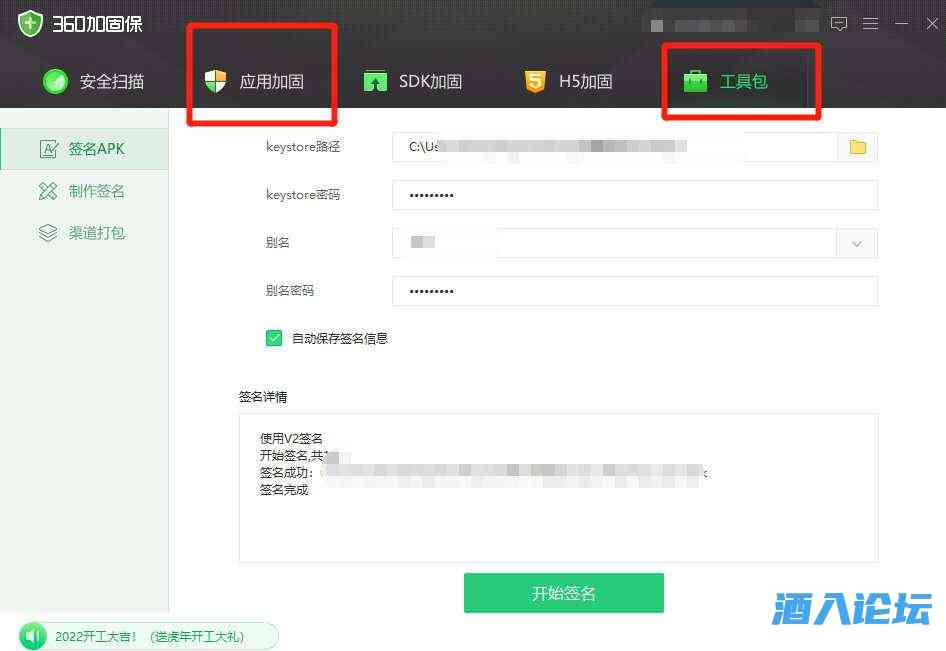Click the speaker icon on announcement banner
Viewport: 946px width, 651px height.
(x=32, y=636)
